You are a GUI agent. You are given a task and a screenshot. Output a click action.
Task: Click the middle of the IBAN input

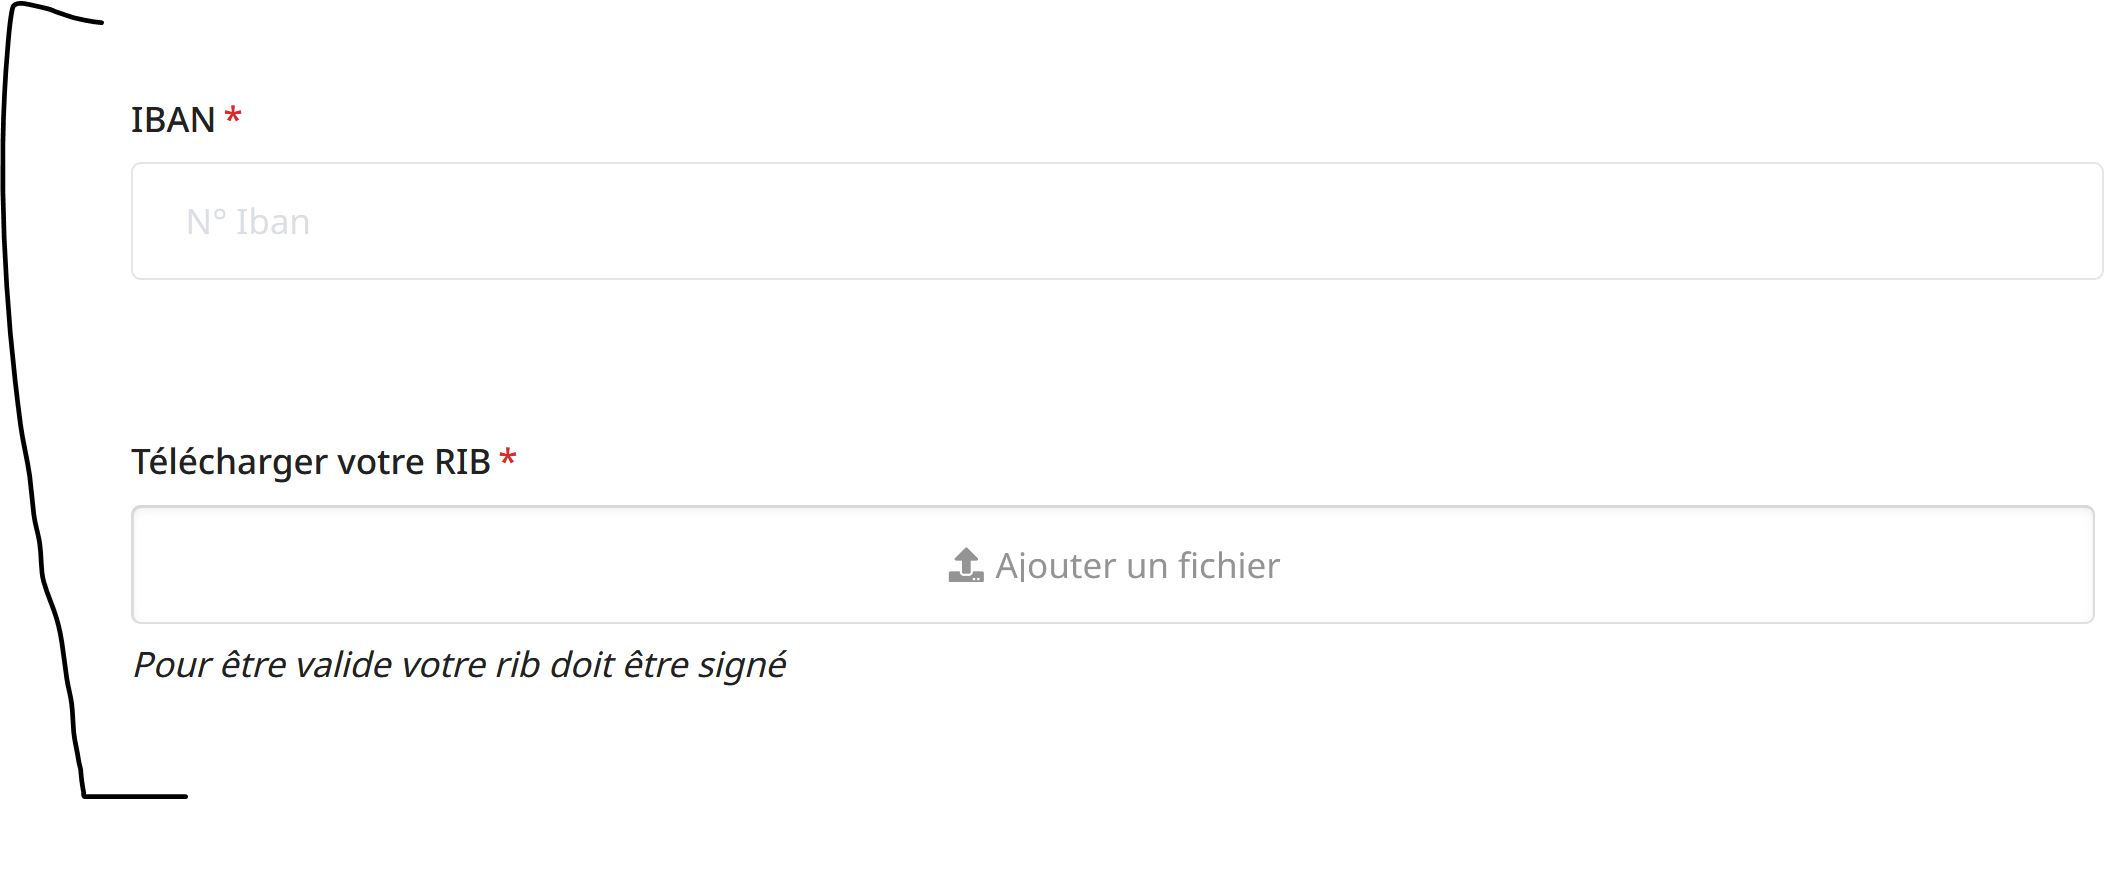pyautogui.click(x=1117, y=221)
